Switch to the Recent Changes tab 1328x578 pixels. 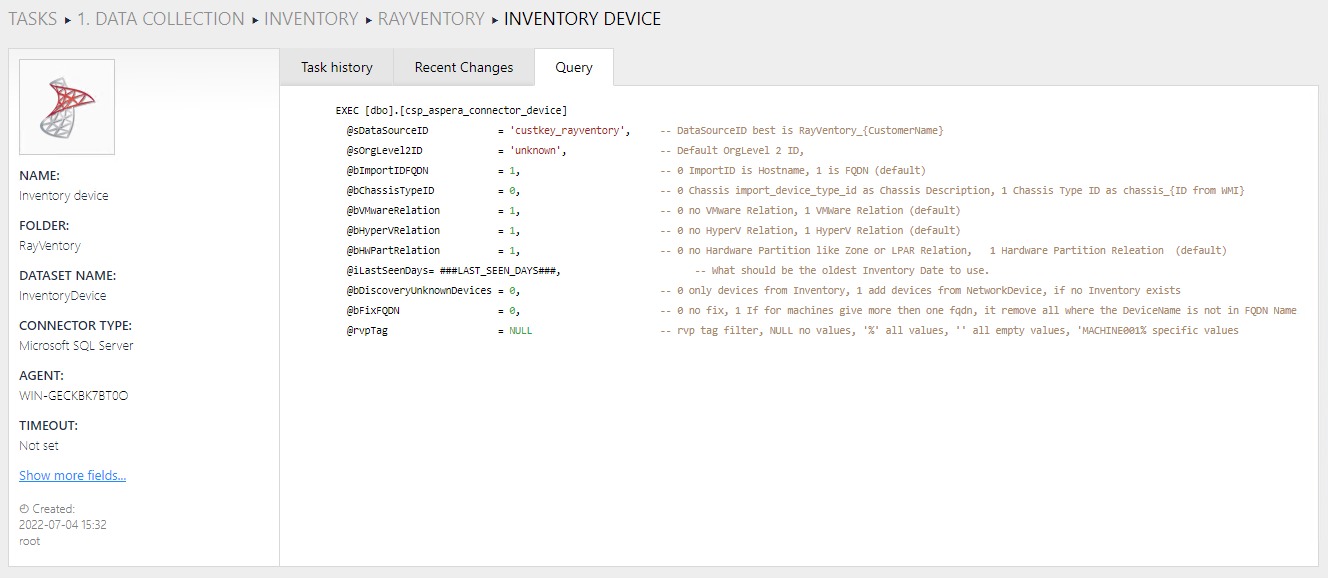464,67
